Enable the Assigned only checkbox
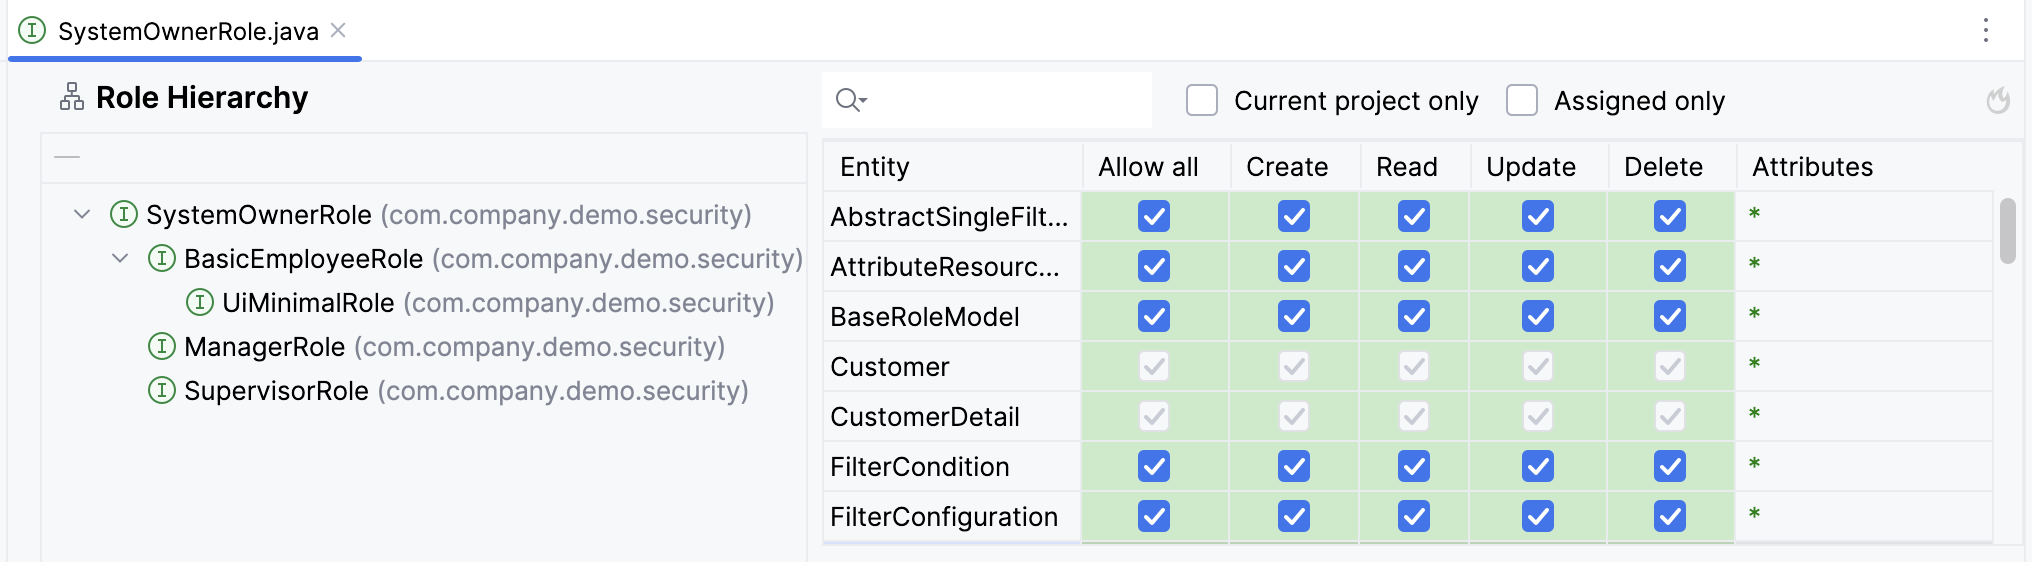 1521,101
